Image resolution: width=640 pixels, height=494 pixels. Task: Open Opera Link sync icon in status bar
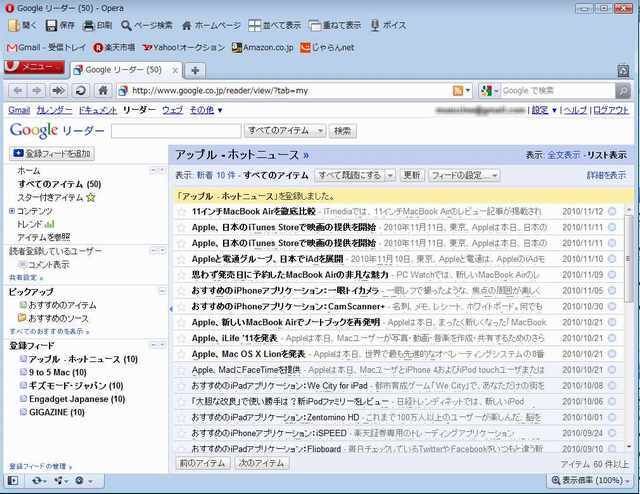(x=39, y=481)
